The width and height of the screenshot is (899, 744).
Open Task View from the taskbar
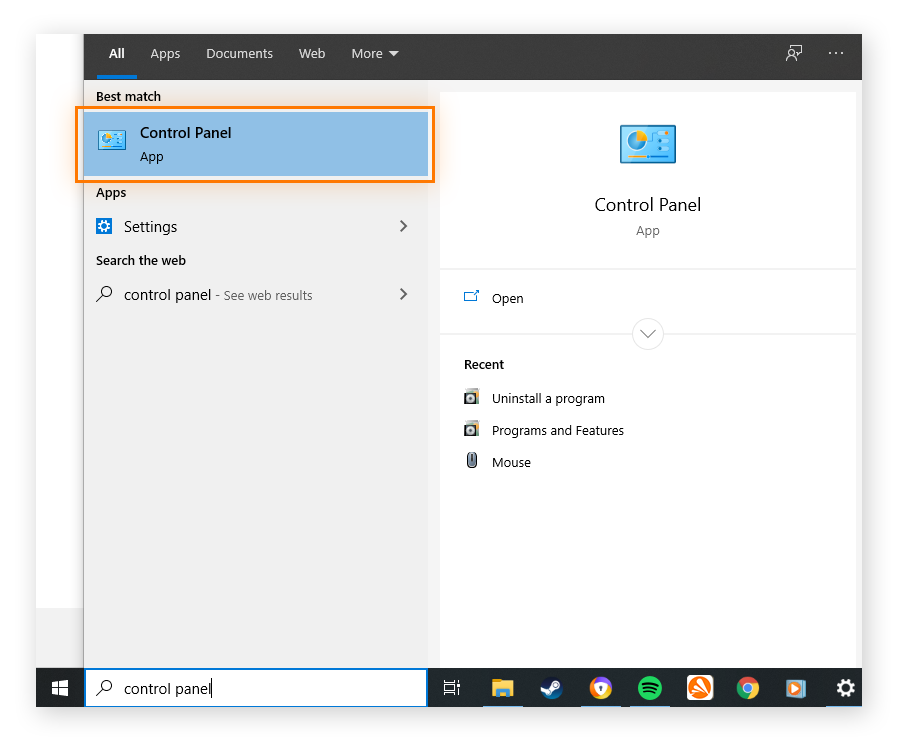[452, 688]
